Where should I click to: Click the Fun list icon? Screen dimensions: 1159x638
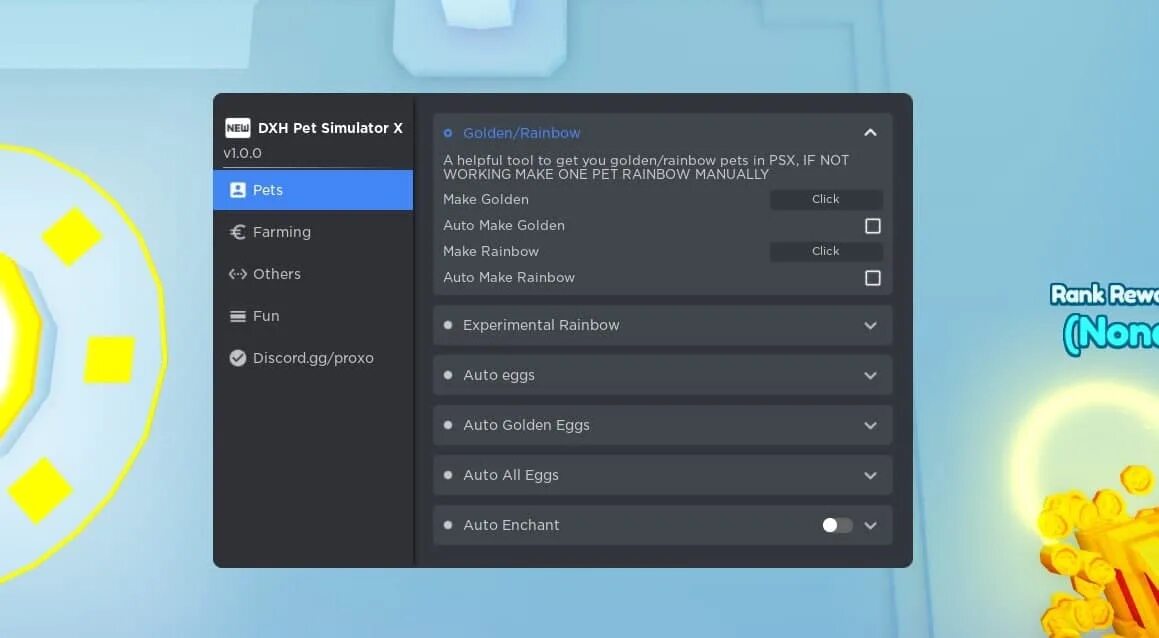click(237, 316)
